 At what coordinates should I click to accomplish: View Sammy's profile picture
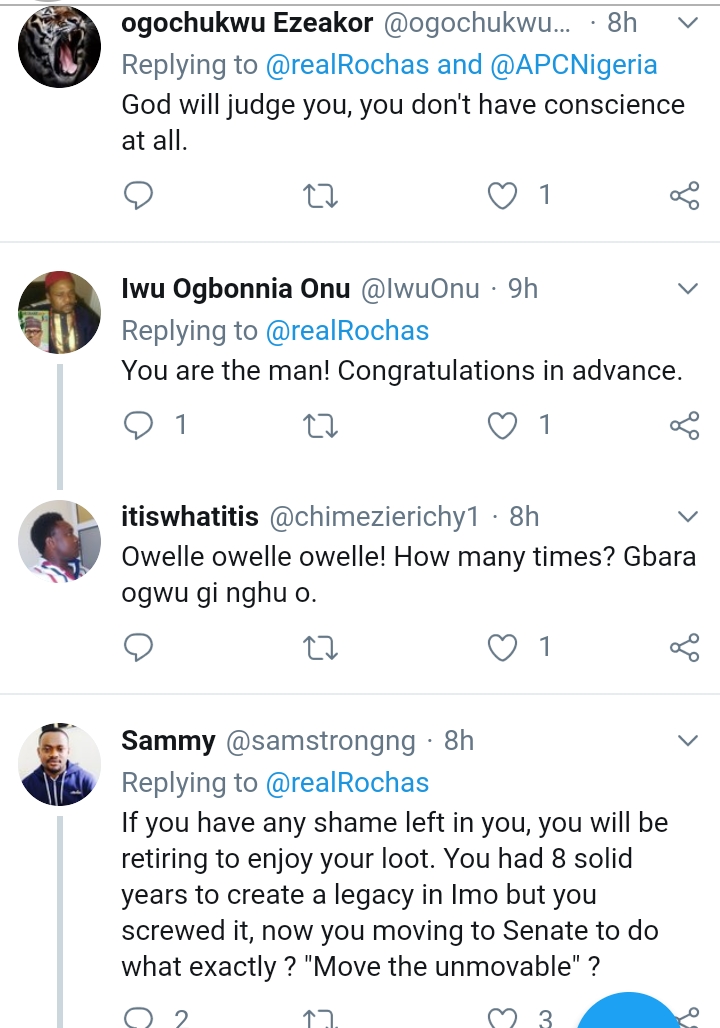(x=60, y=764)
